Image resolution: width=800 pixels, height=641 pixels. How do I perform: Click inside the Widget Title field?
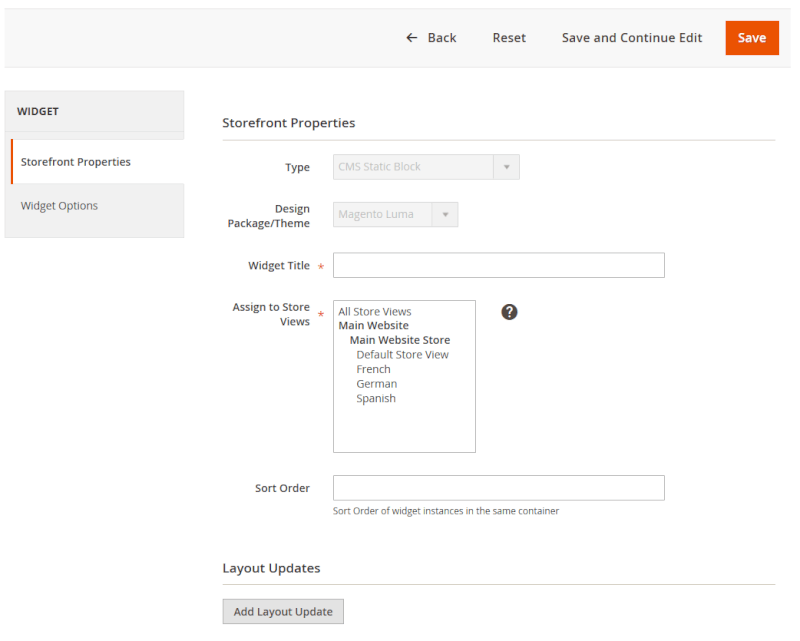(x=498, y=265)
